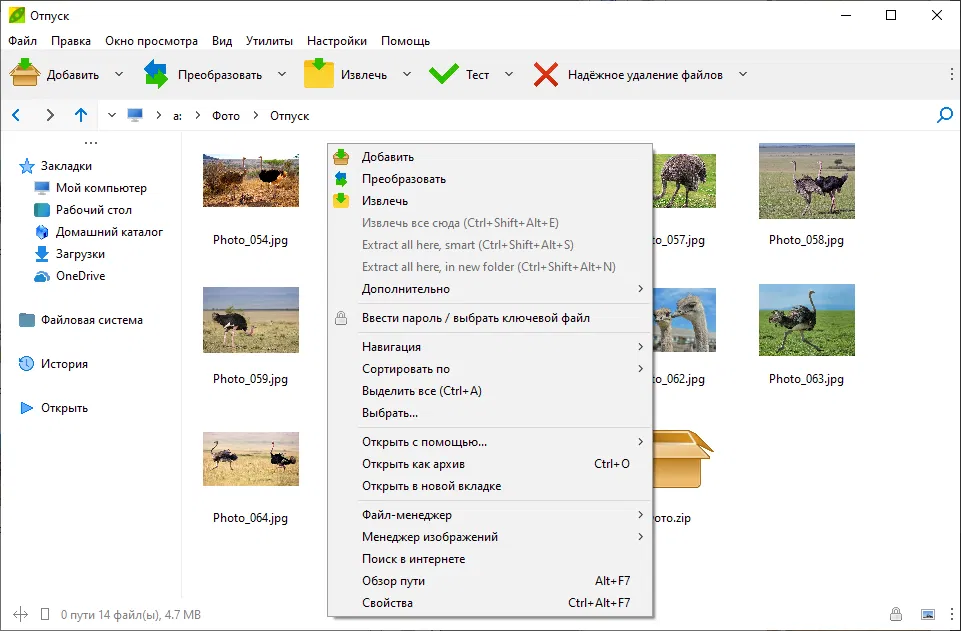Click the padlock icon in status bar

pyautogui.click(x=896, y=614)
